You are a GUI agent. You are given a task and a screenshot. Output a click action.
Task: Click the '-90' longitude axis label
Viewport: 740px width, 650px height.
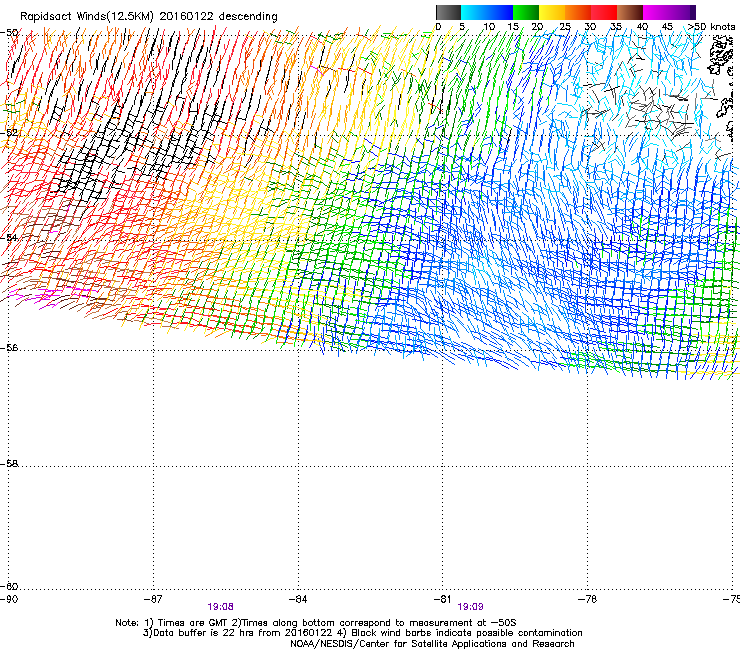click(x=9, y=599)
